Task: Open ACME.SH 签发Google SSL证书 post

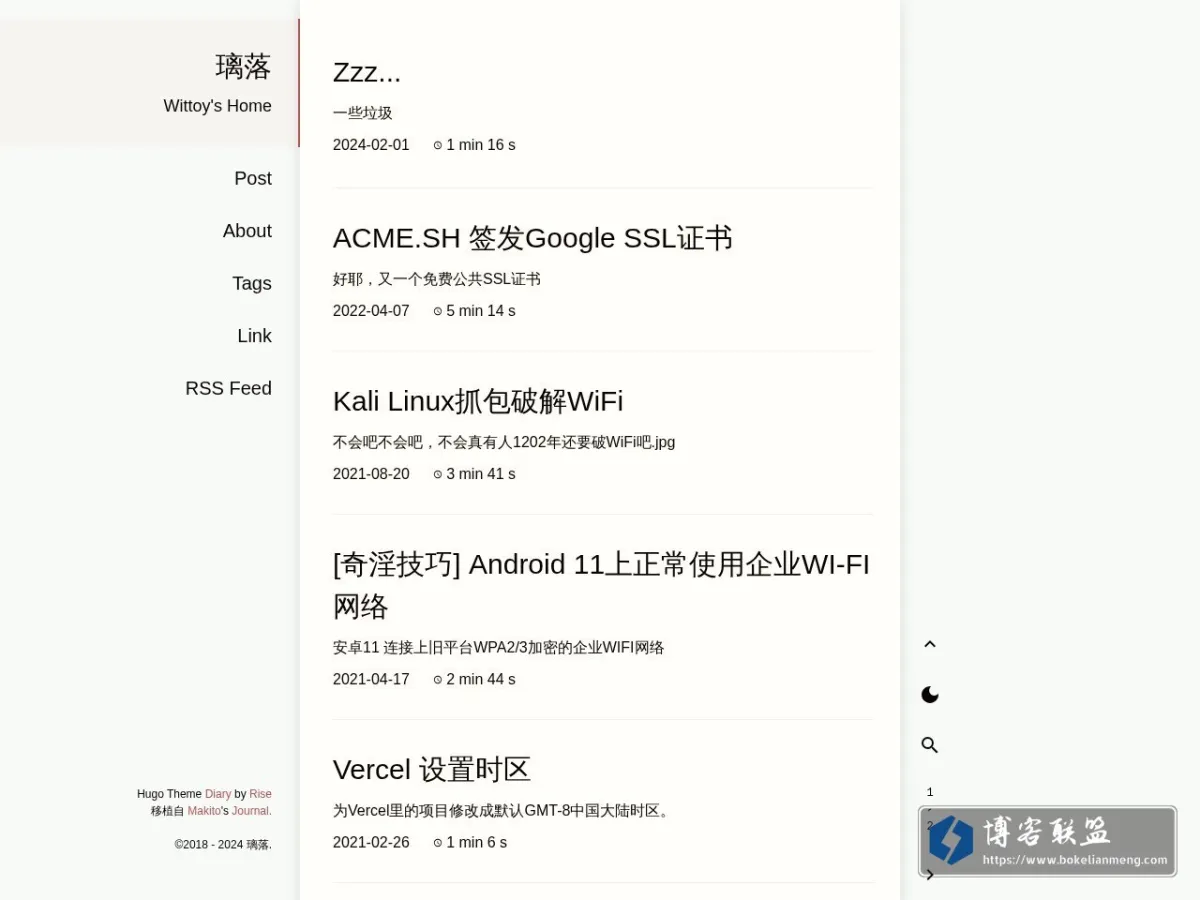Action: (x=532, y=238)
